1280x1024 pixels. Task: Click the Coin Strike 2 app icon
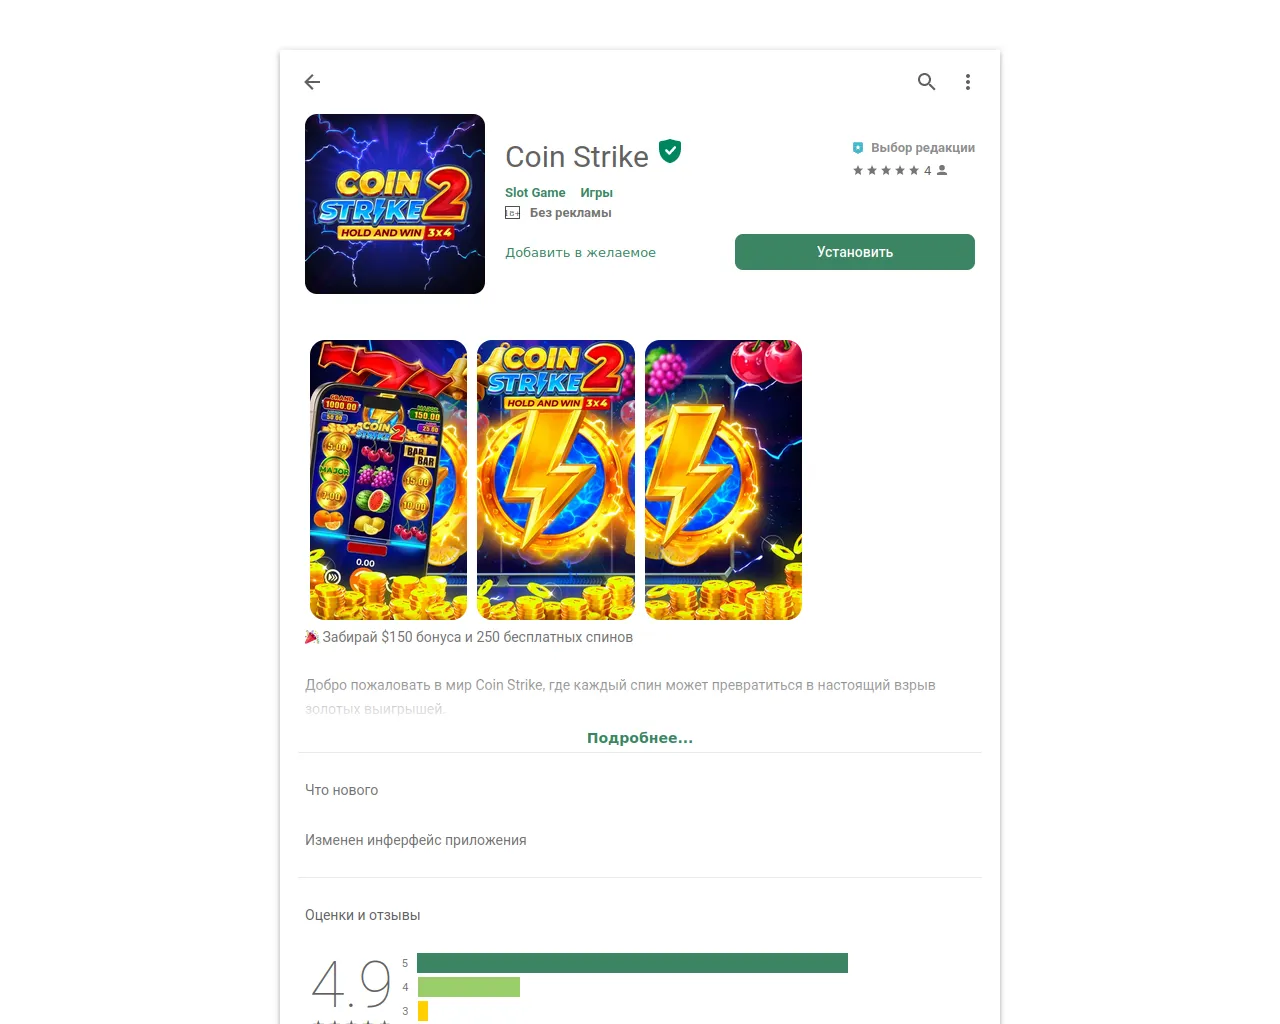pyautogui.click(x=395, y=204)
